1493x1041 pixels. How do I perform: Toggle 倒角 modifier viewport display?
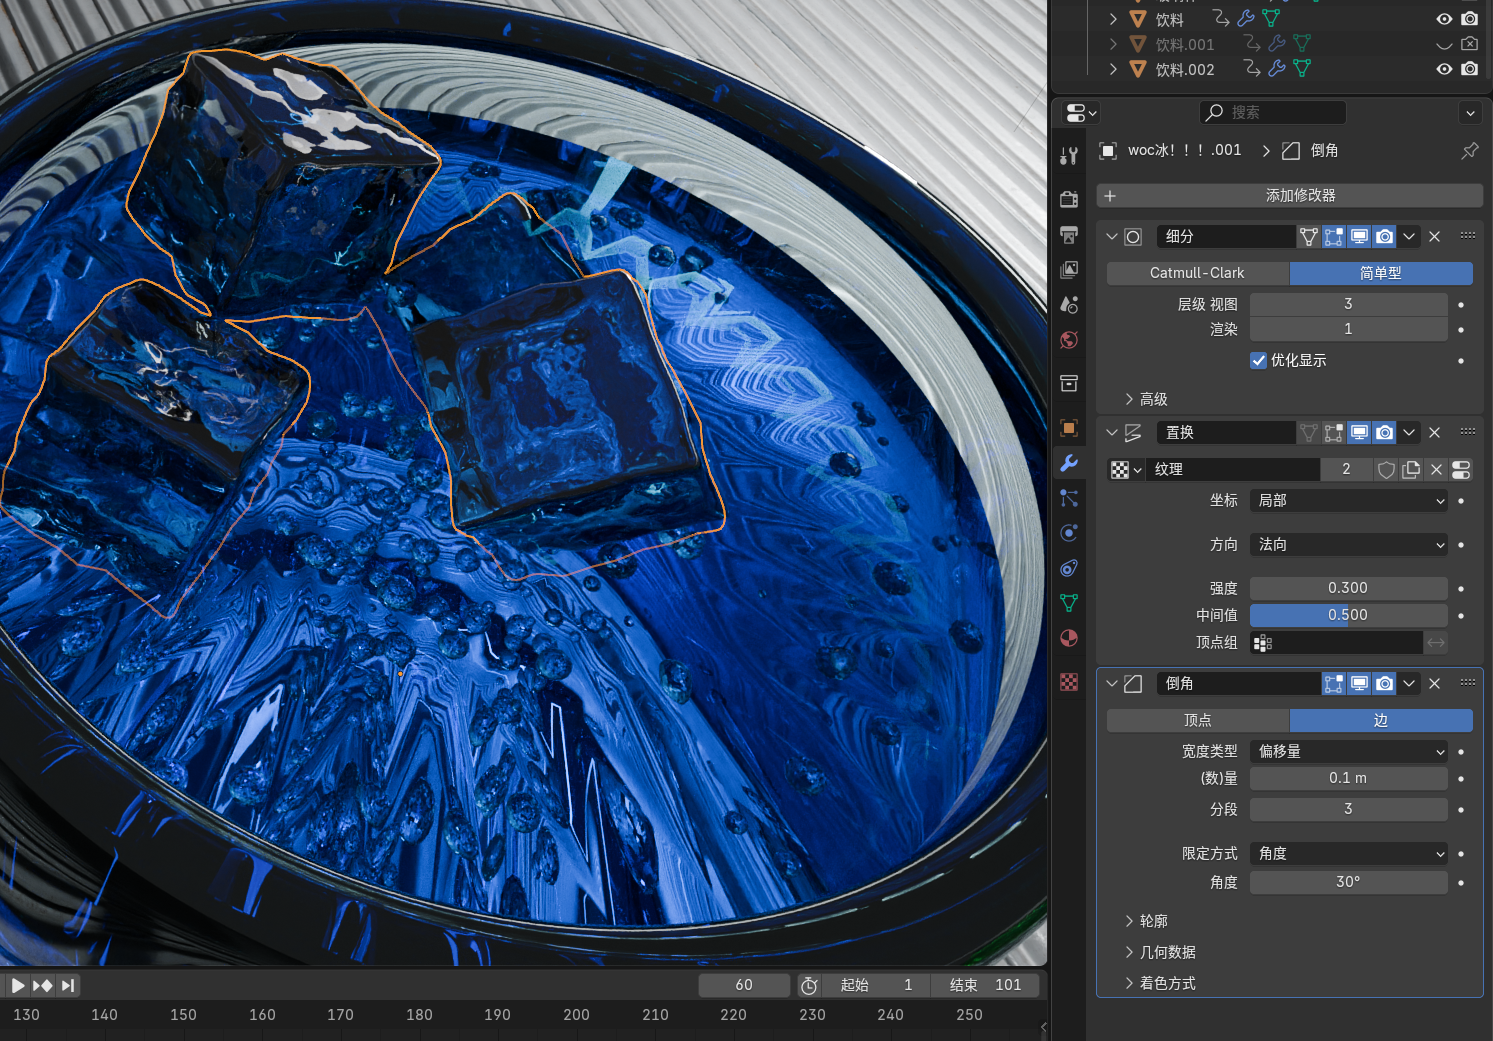[1359, 684]
